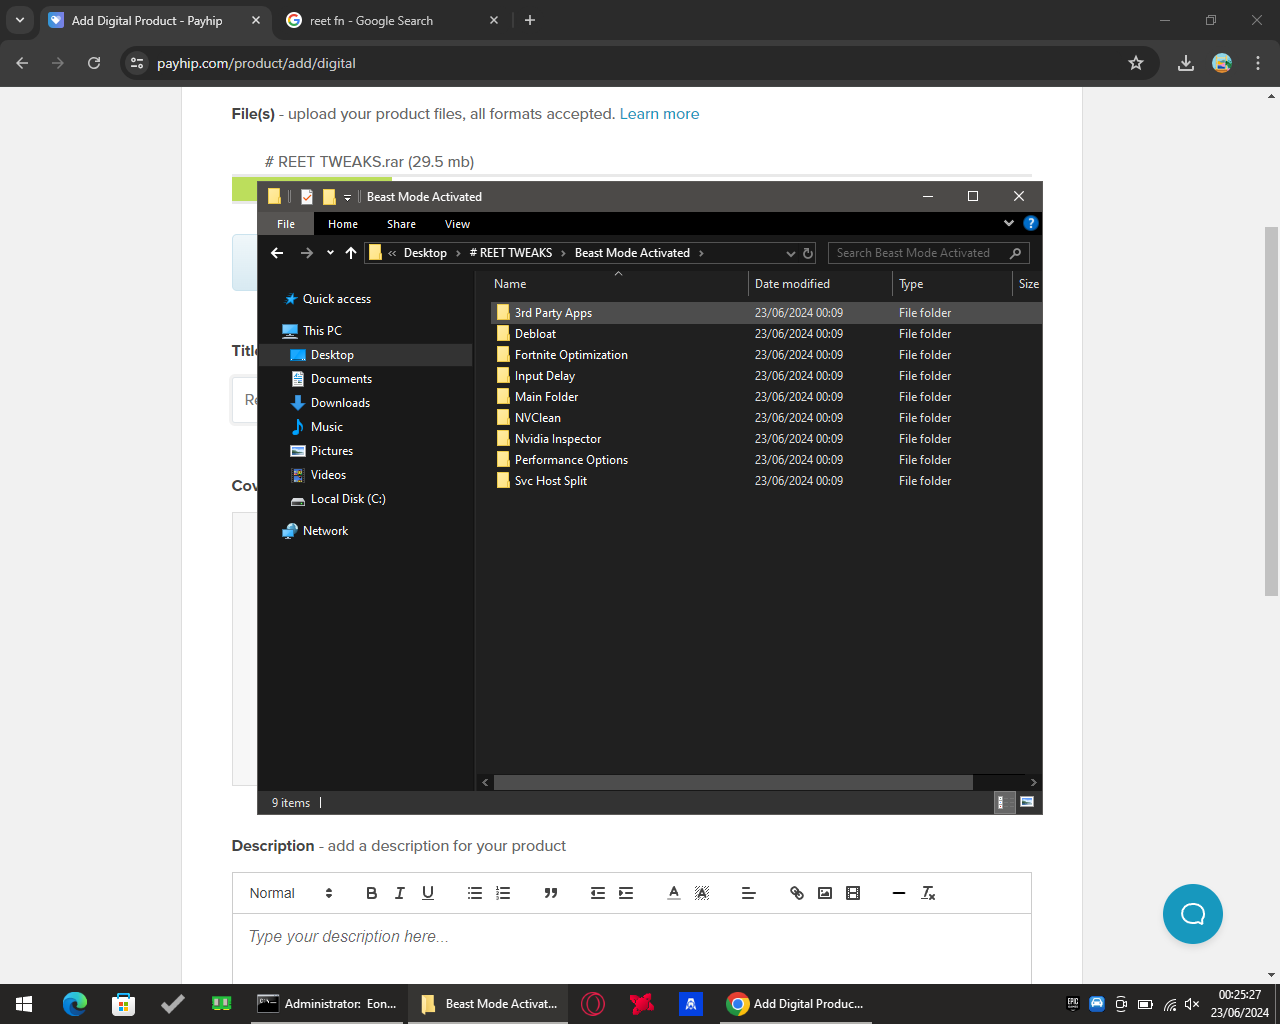Viewport: 1280px width, 1024px height.
Task: Select Quick access in navigation pane
Action: 337,299
